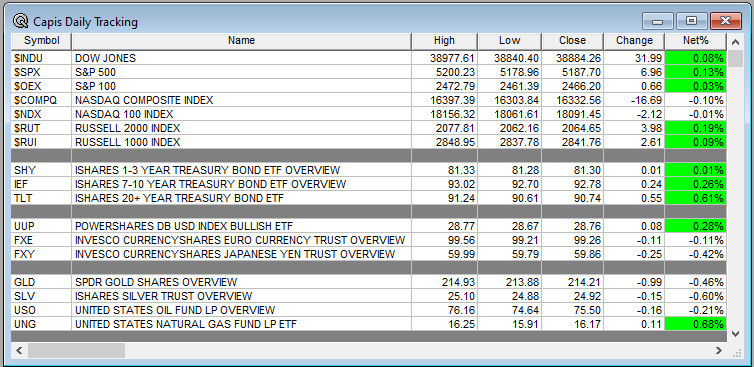Select the $RUT symbol cell

41,128
